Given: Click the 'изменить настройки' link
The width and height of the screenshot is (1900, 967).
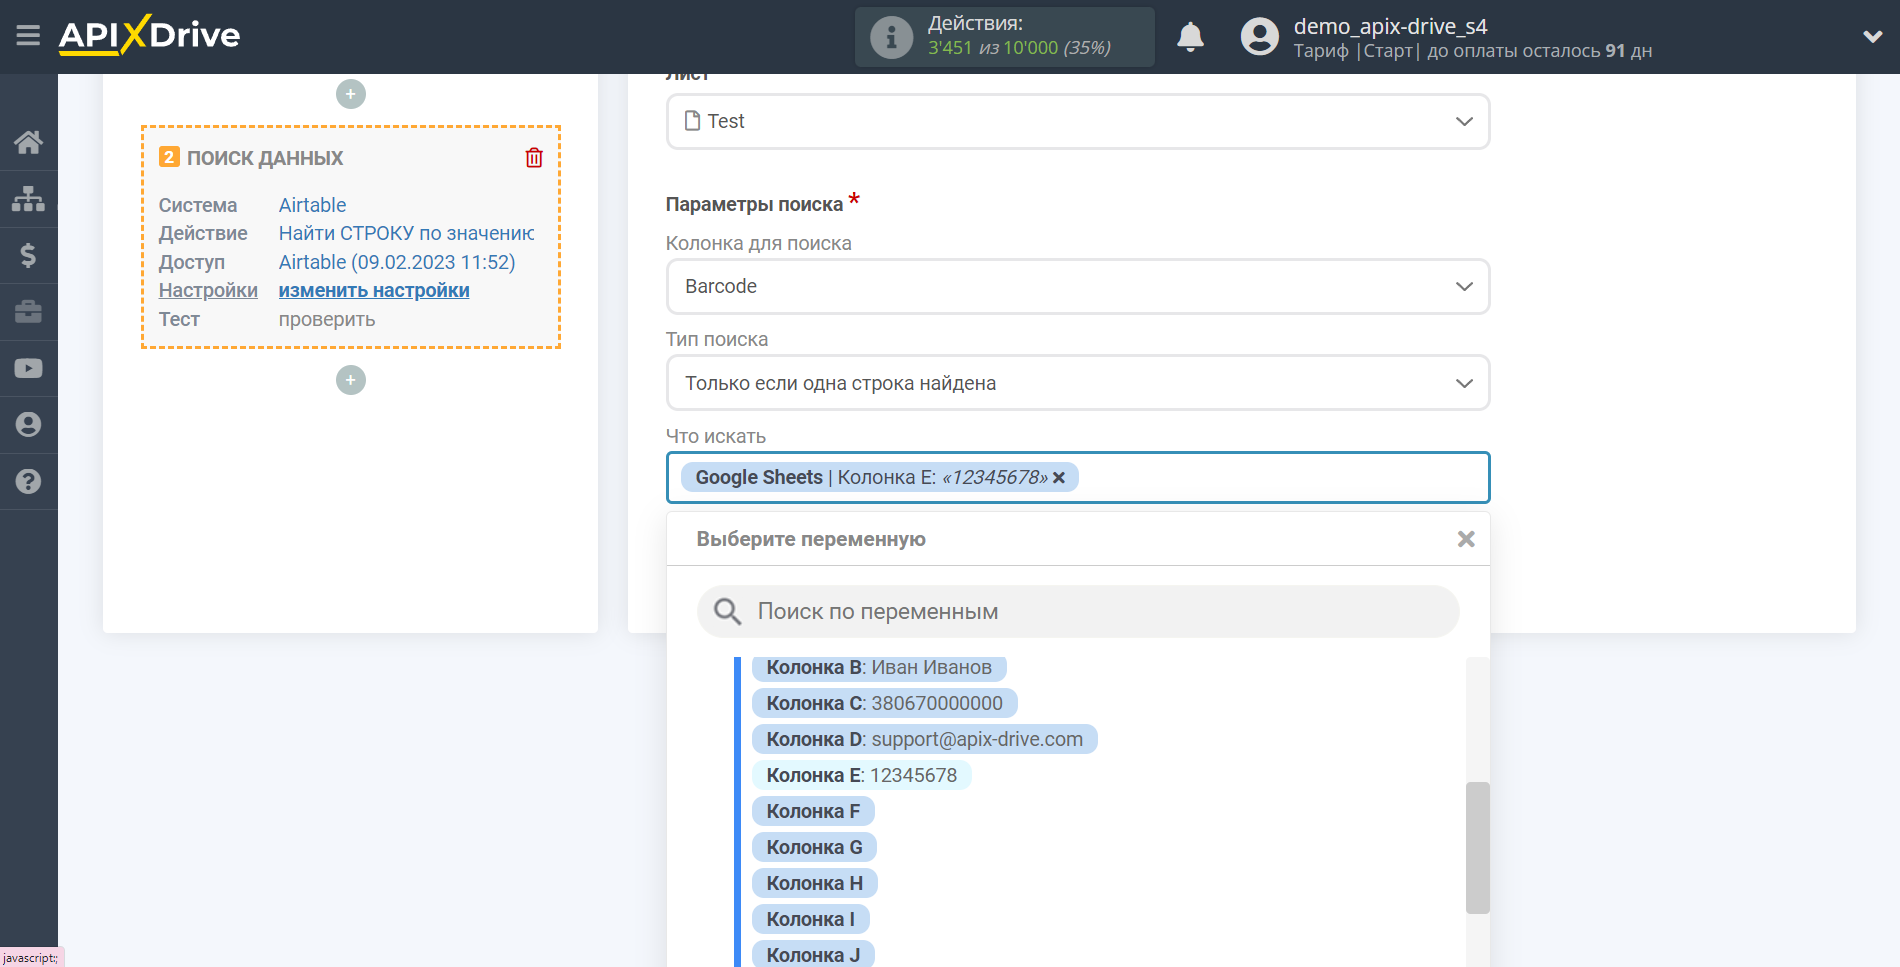Looking at the screenshot, I should point(374,290).
